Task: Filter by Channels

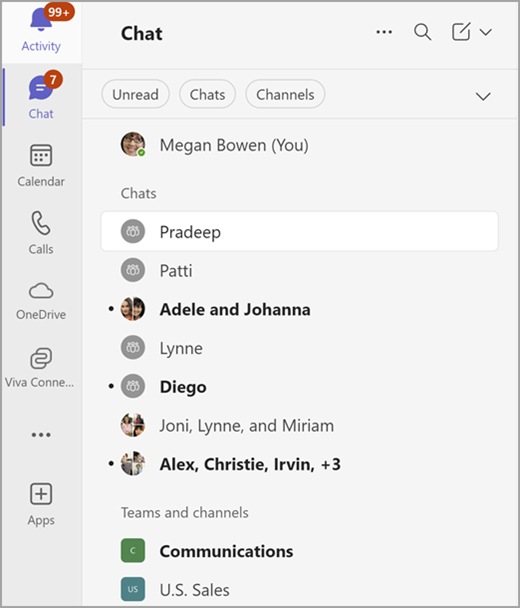Action: pyautogui.click(x=285, y=94)
